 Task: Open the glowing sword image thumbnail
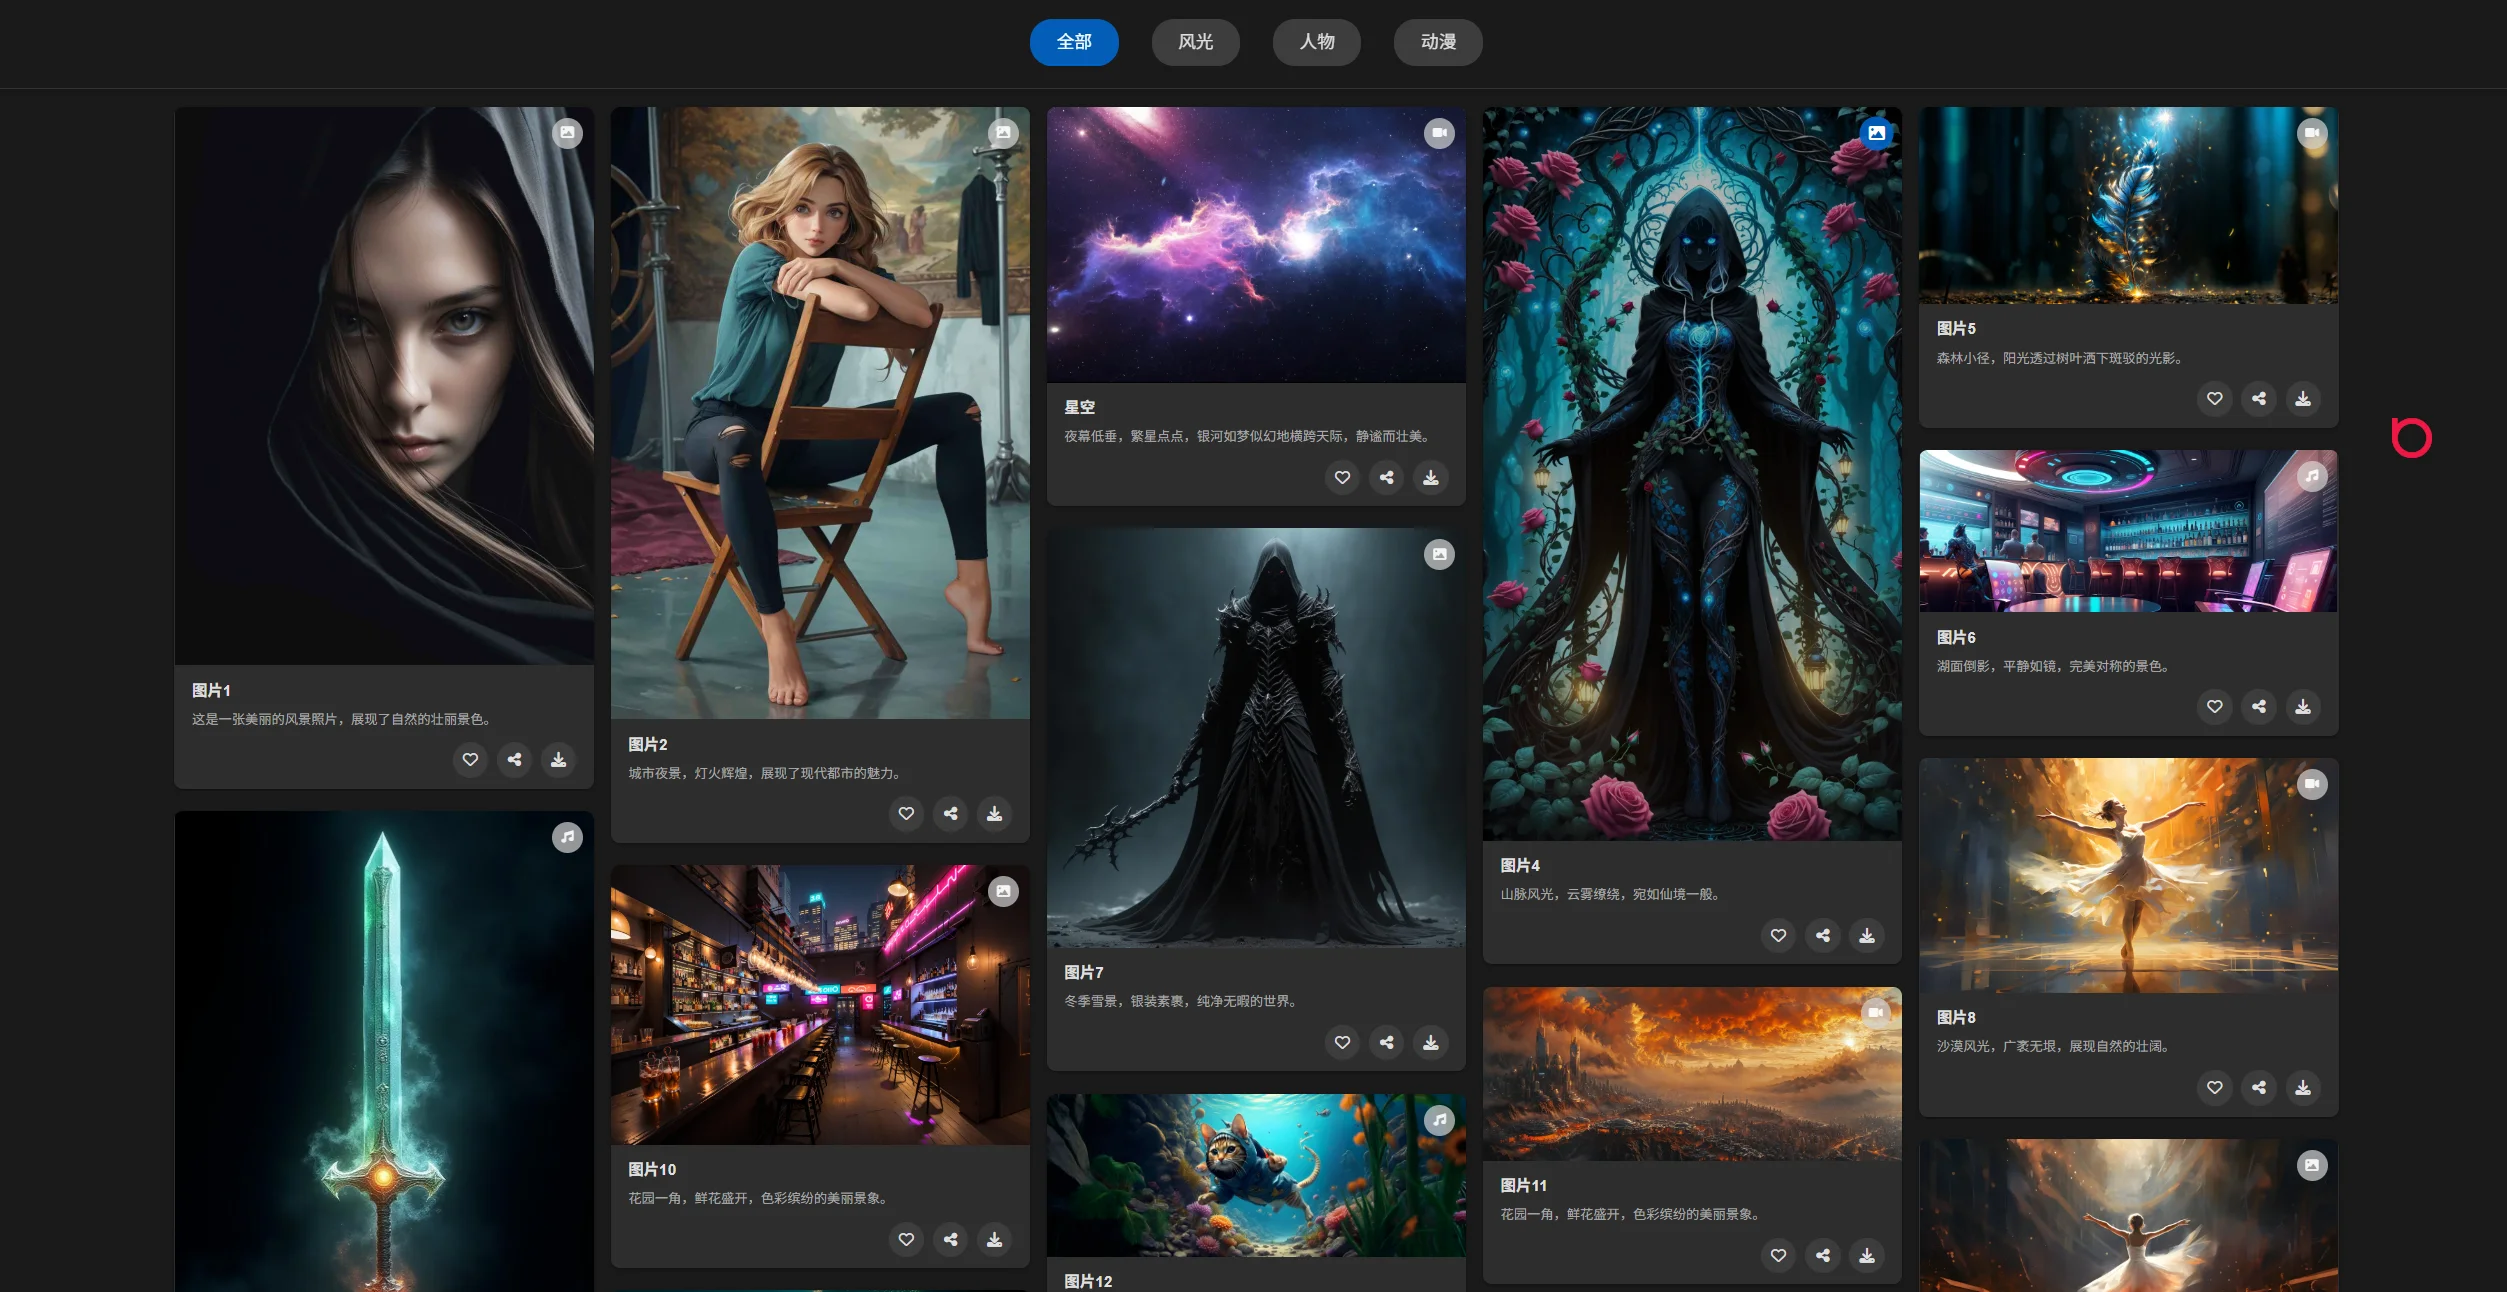(x=384, y=1050)
